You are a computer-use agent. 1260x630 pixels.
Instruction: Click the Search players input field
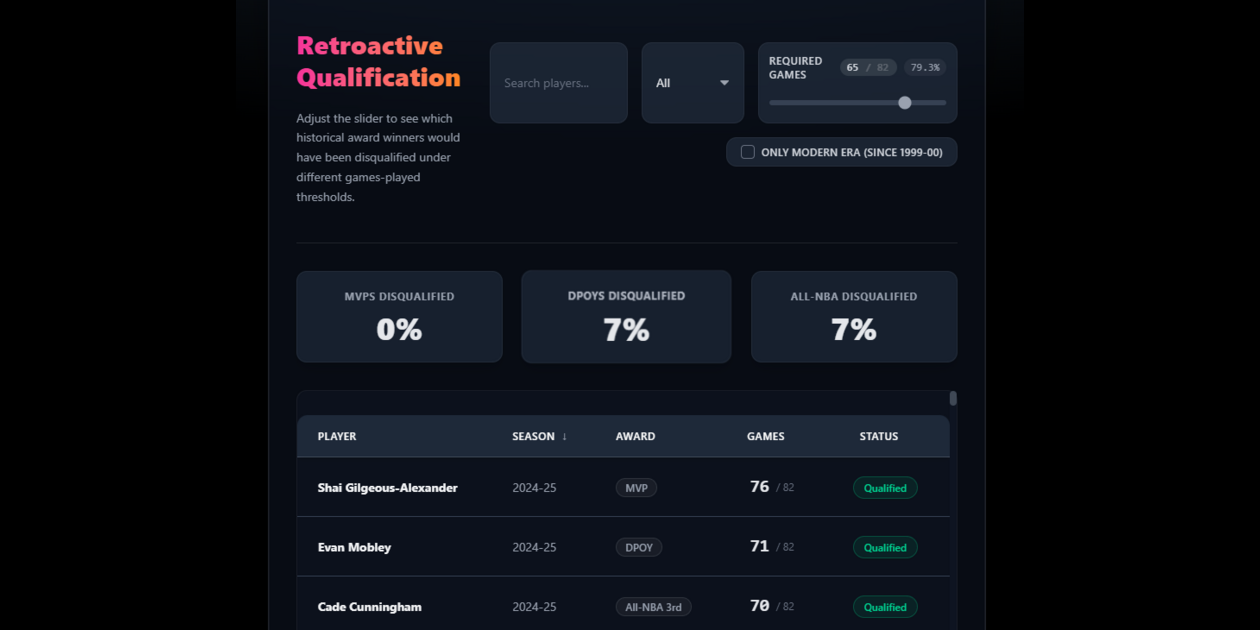(558, 83)
